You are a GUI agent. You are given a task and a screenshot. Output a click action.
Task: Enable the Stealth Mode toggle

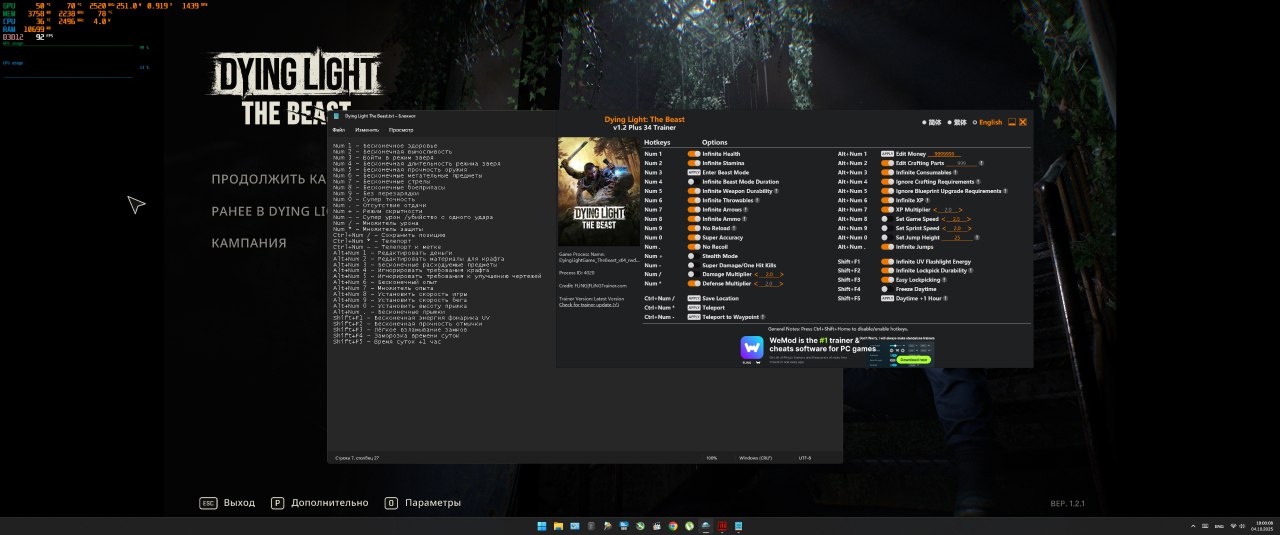click(x=694, y=256)
